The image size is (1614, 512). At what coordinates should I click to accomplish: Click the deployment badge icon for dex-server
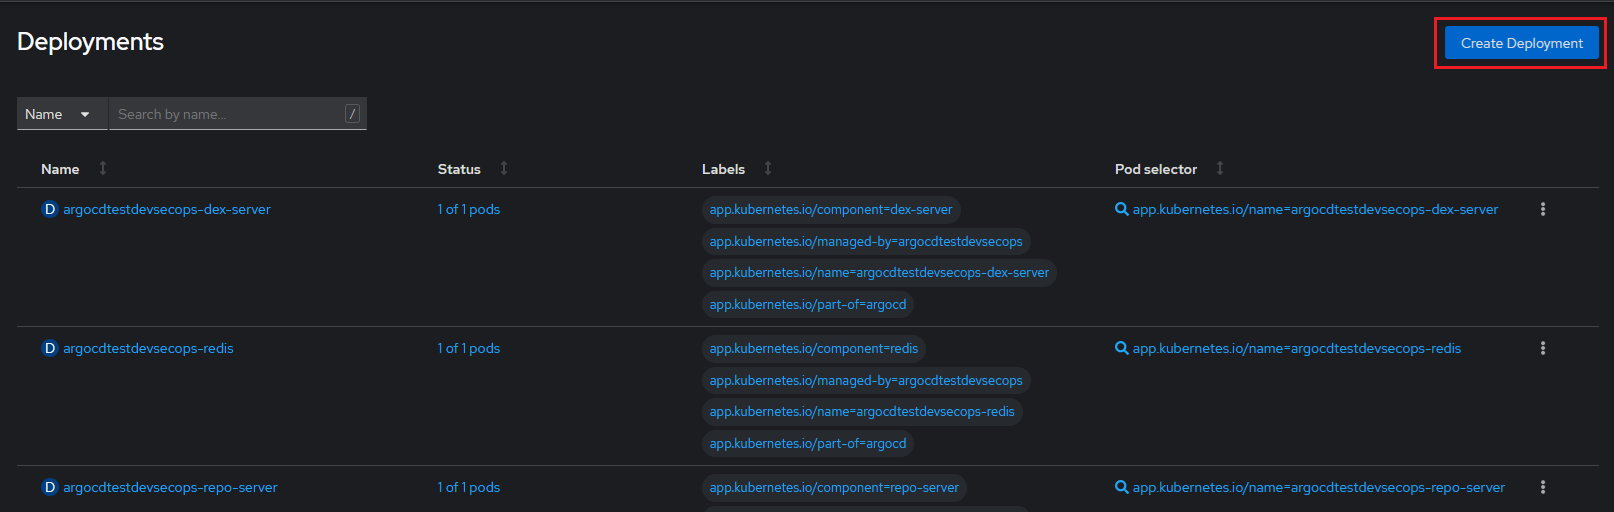coord(49,209)
